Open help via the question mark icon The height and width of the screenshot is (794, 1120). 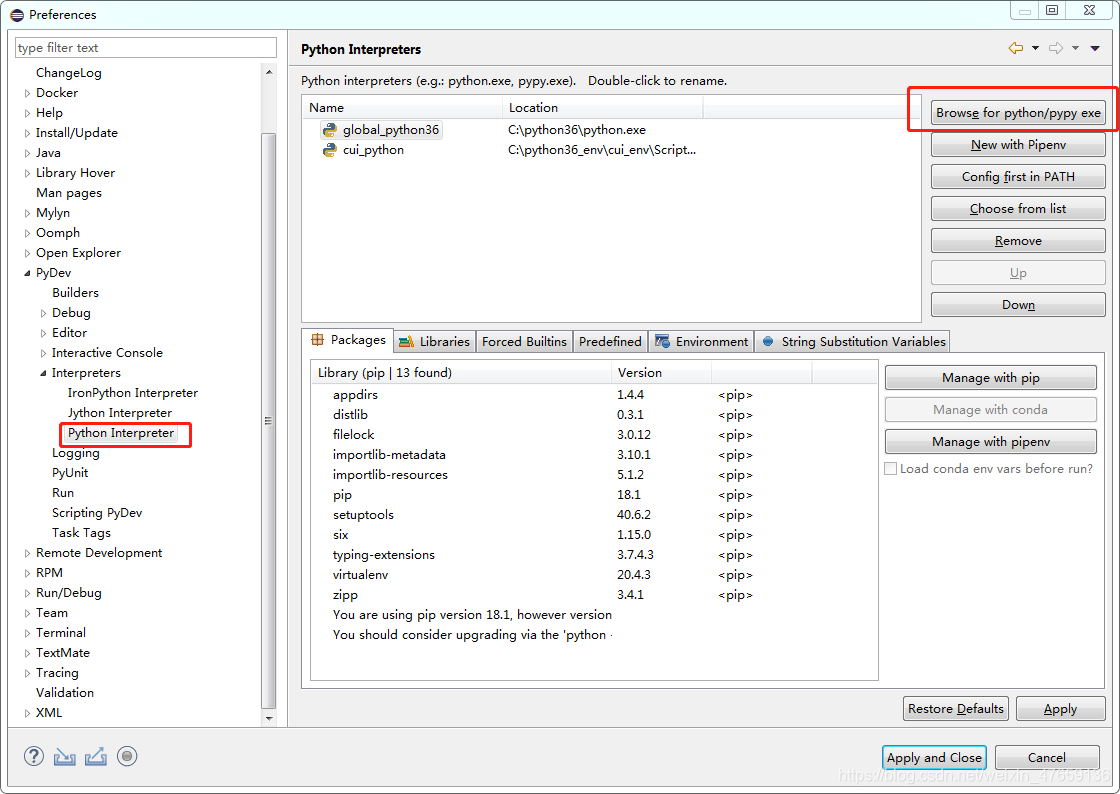pyautogui.click(x=33, y=756)
